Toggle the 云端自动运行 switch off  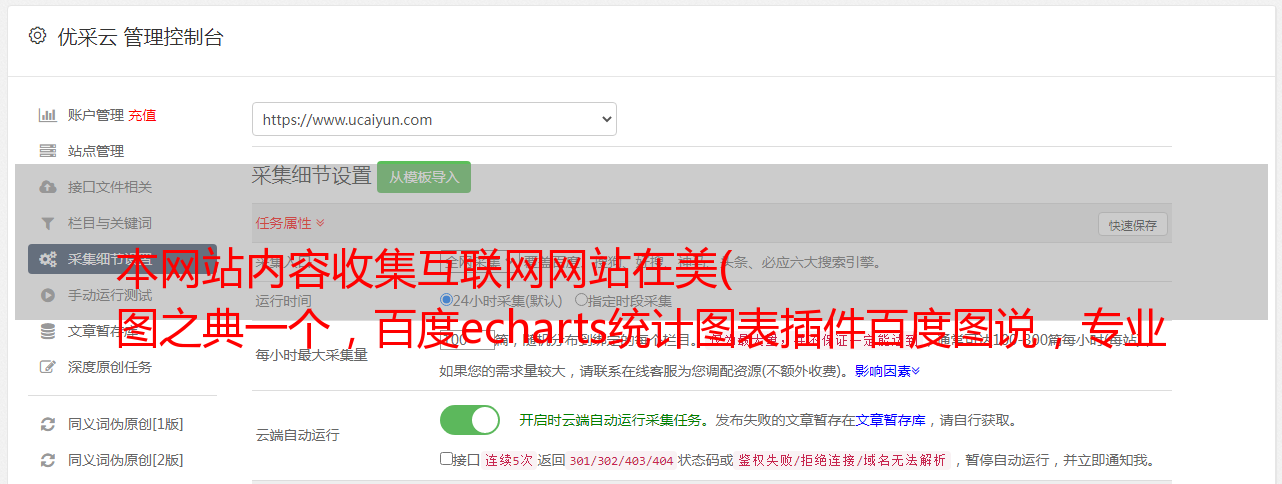(470, 420)
